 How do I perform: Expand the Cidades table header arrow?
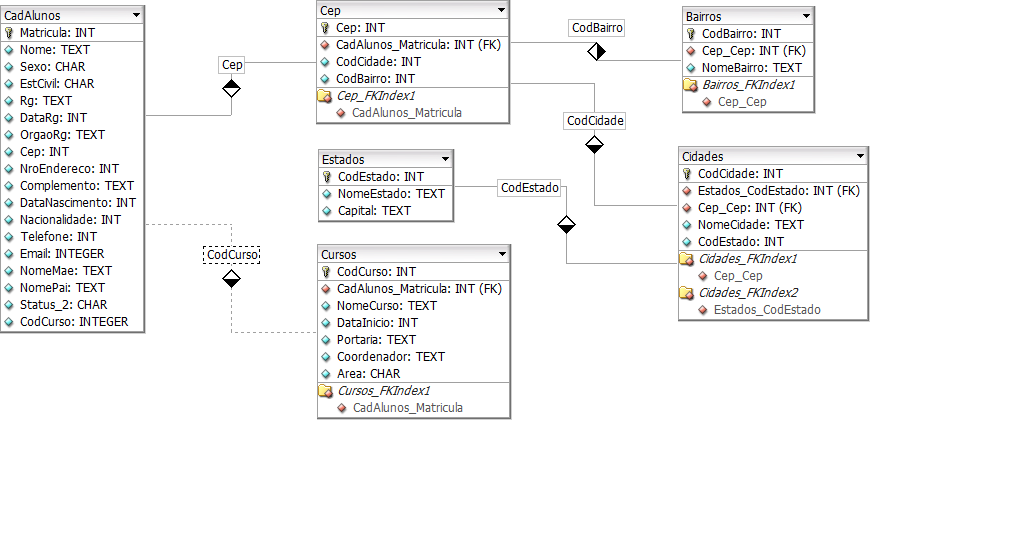(x=859, y=157)
